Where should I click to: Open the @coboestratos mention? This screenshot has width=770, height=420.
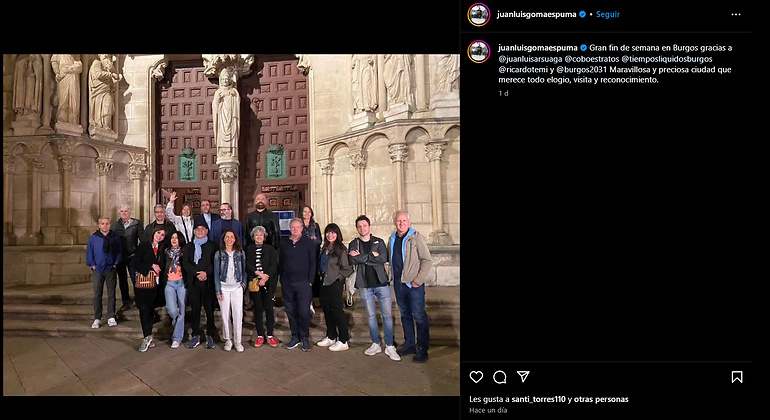[x=592, y=58]
